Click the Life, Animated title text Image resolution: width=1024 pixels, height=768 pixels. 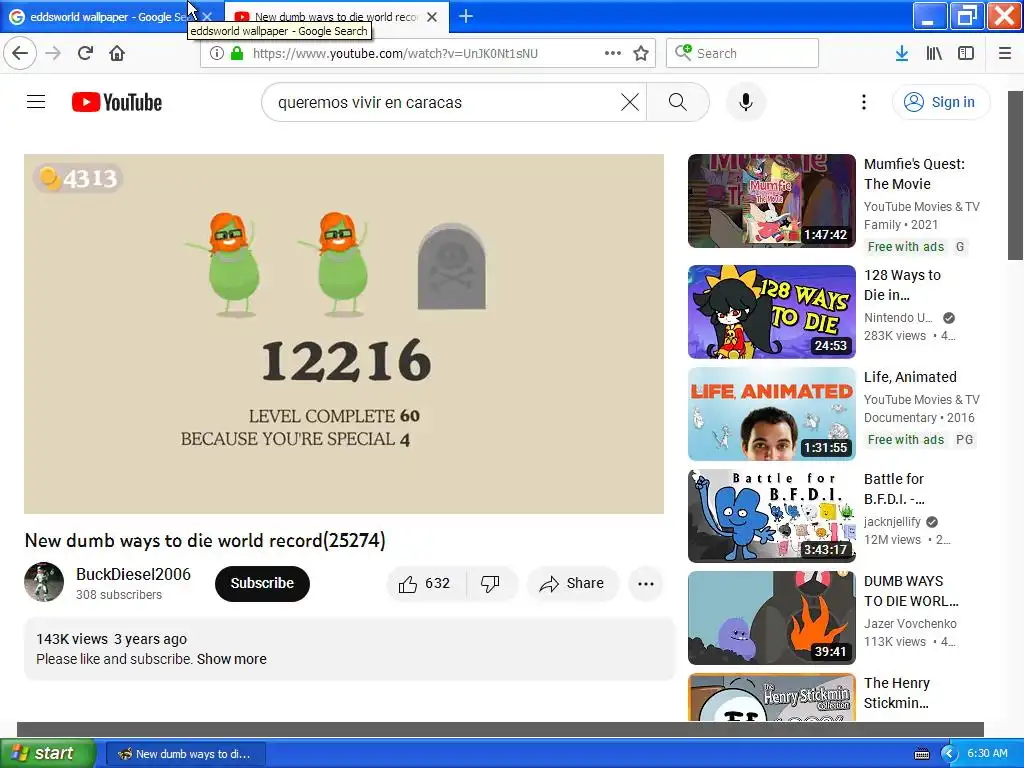(x=910, y=377)
